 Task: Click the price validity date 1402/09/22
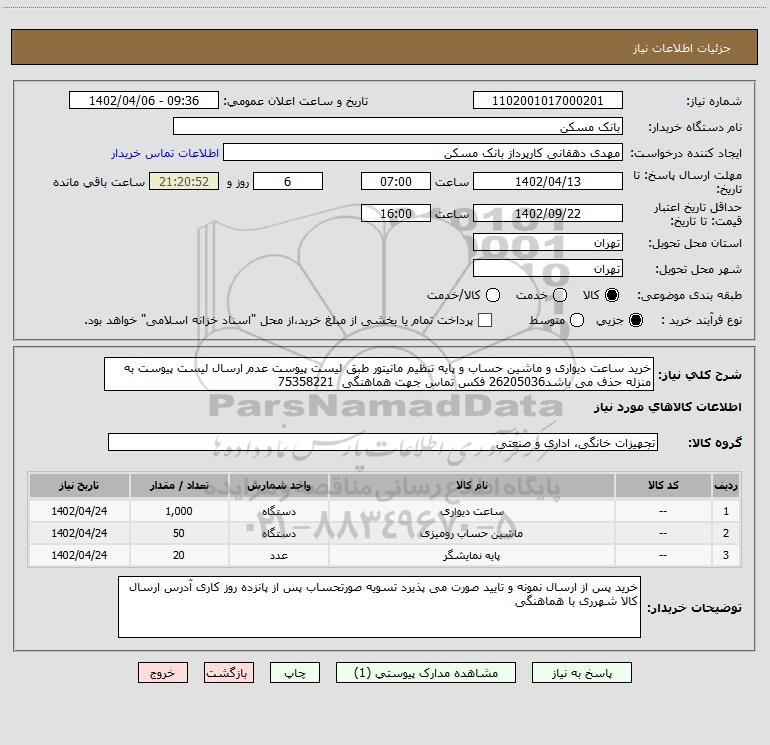click(x=548, y=213)
